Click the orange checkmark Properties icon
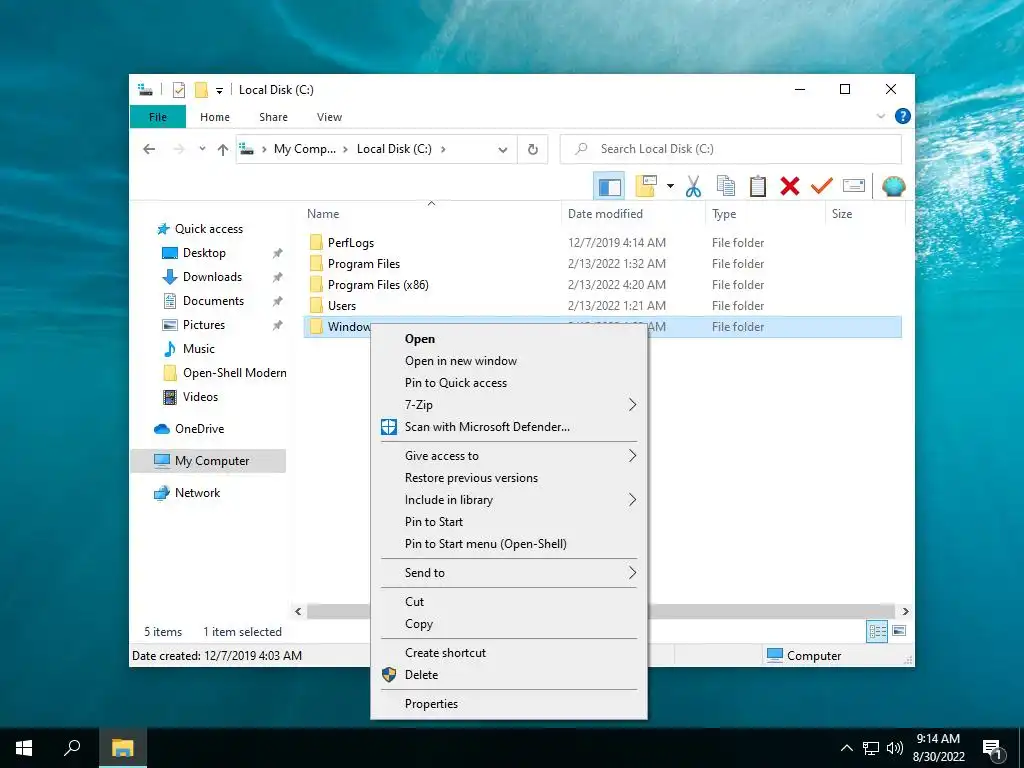The width and height of the screenshot is (1024, 768). (x=822, y=187)
